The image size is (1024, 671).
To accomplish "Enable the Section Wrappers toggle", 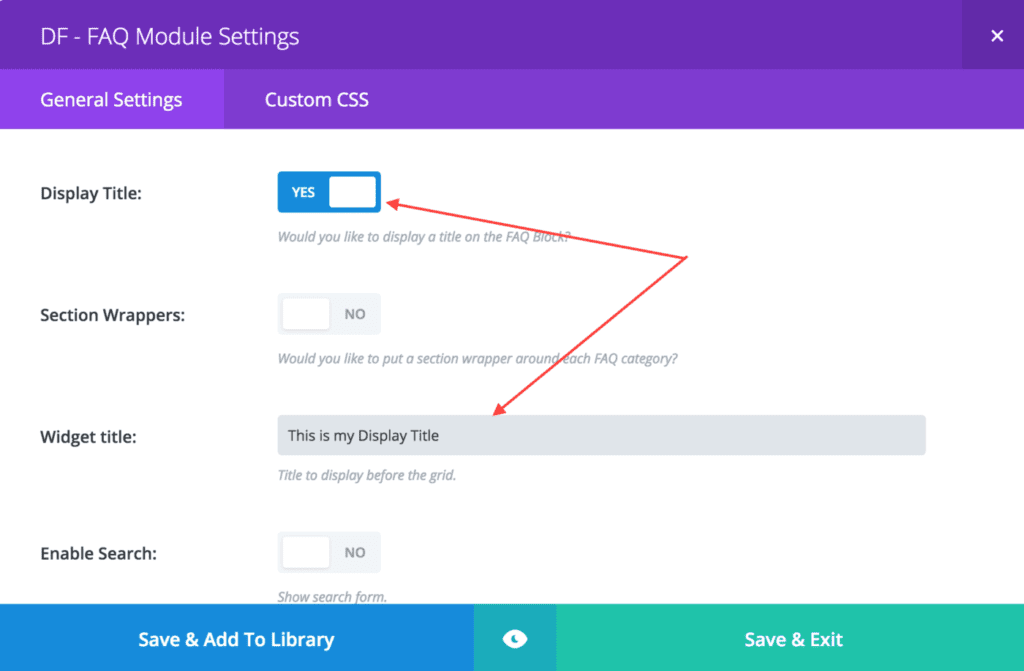I will click(x=329, y=314).
